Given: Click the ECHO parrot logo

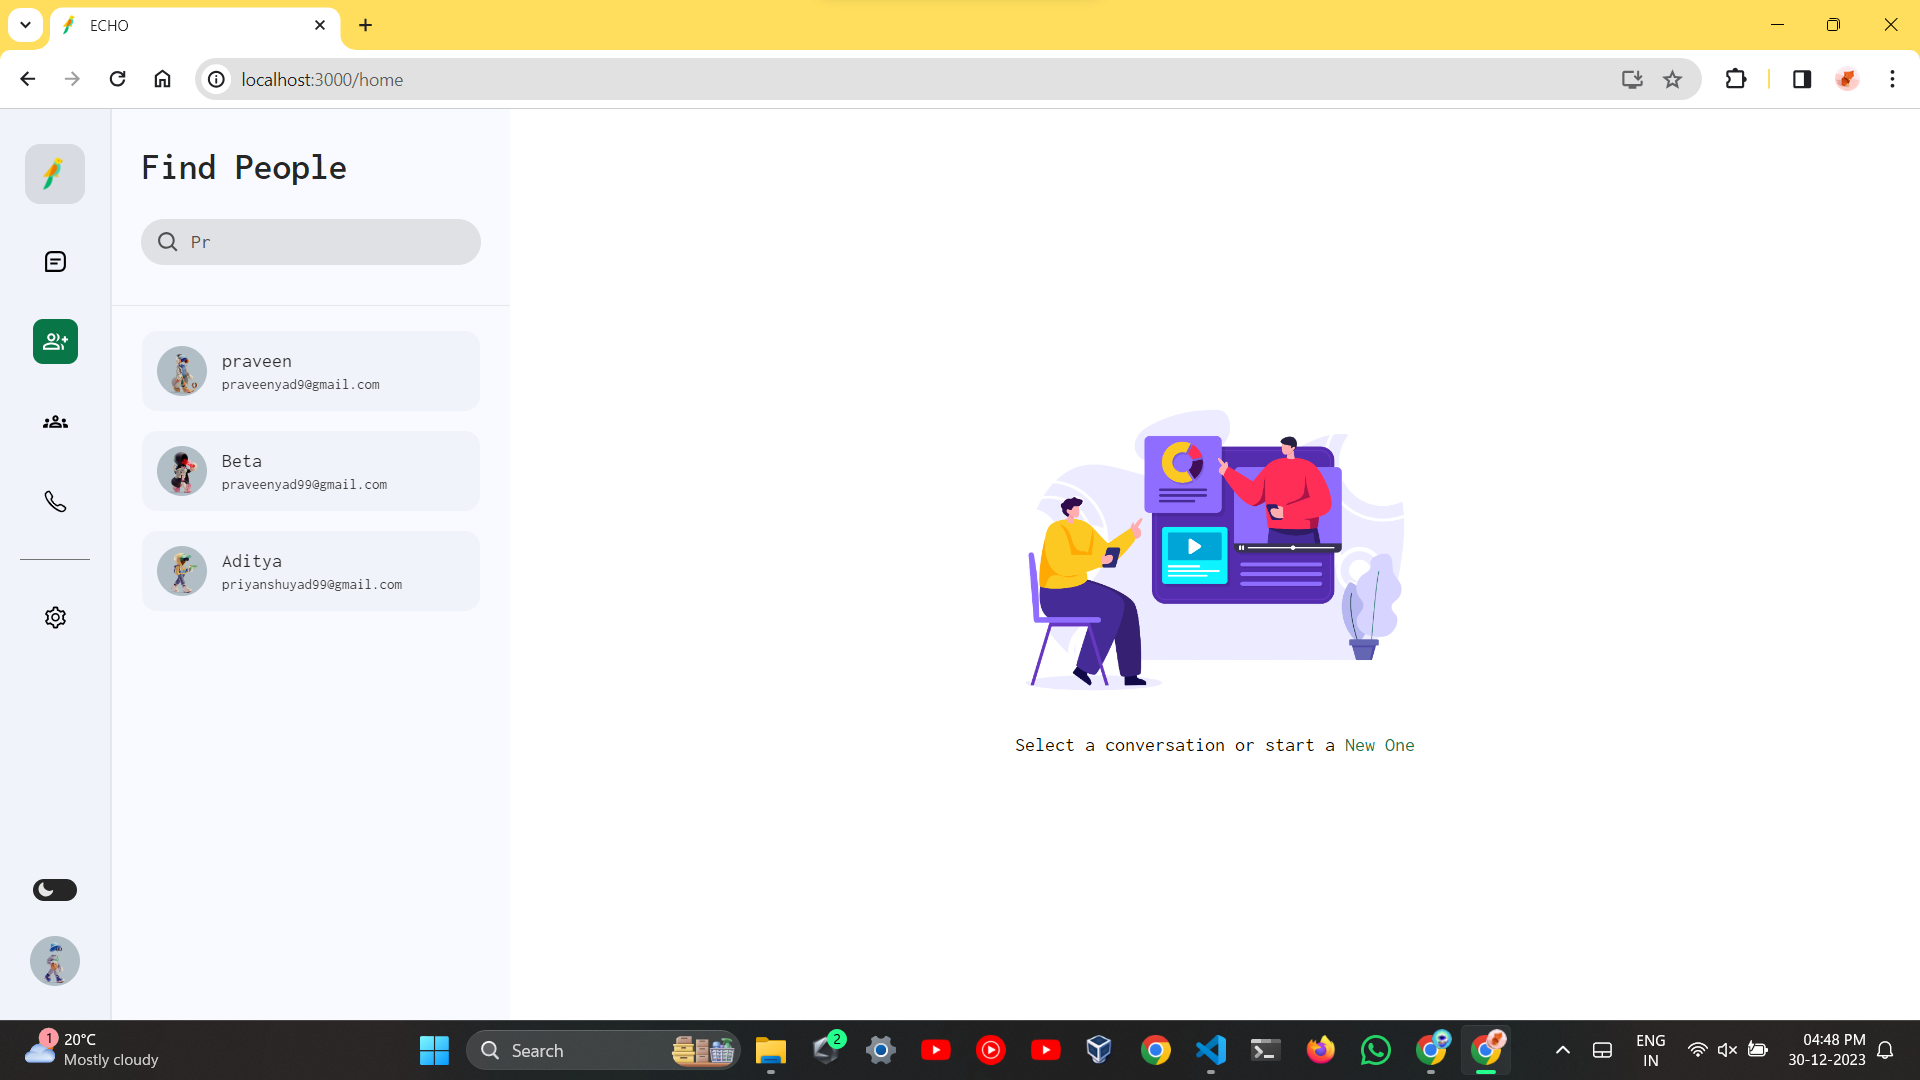Looking at the screenshot, I should pyautogui.click(x=55, y=174).
